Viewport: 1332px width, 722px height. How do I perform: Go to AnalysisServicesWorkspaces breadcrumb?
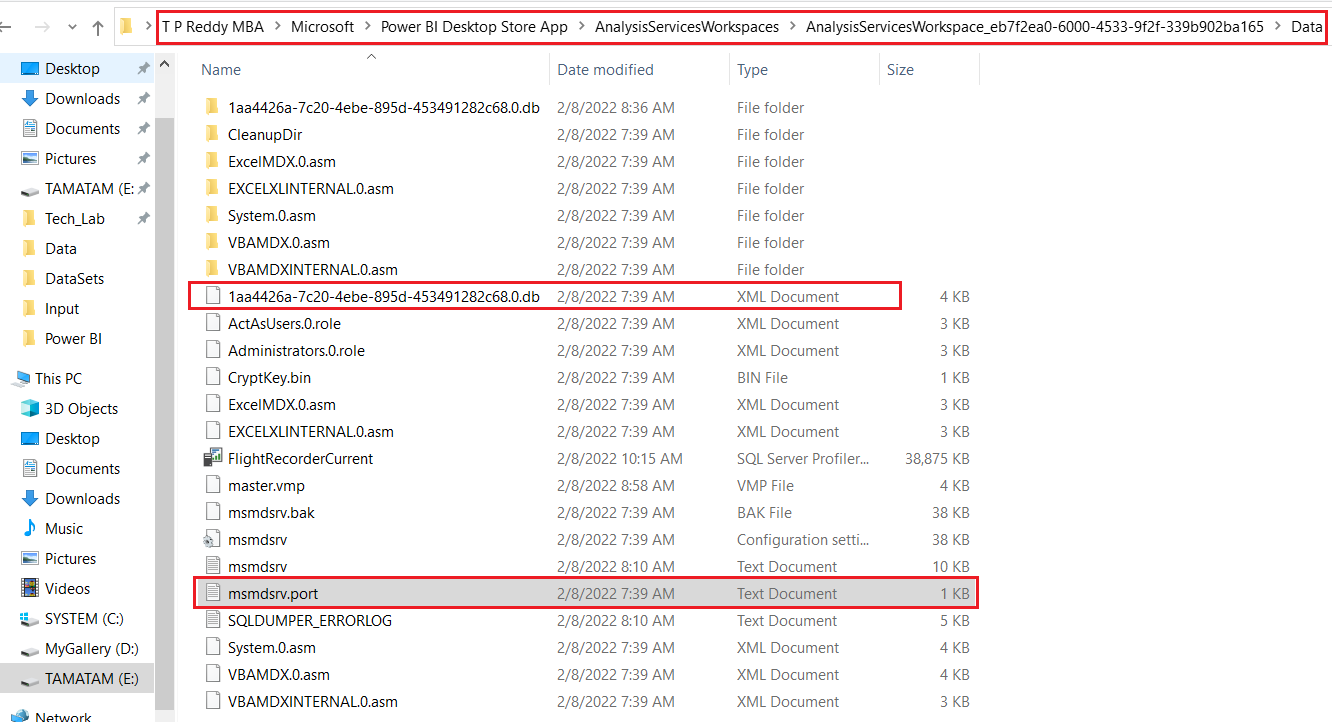click(x=687, y=27)
